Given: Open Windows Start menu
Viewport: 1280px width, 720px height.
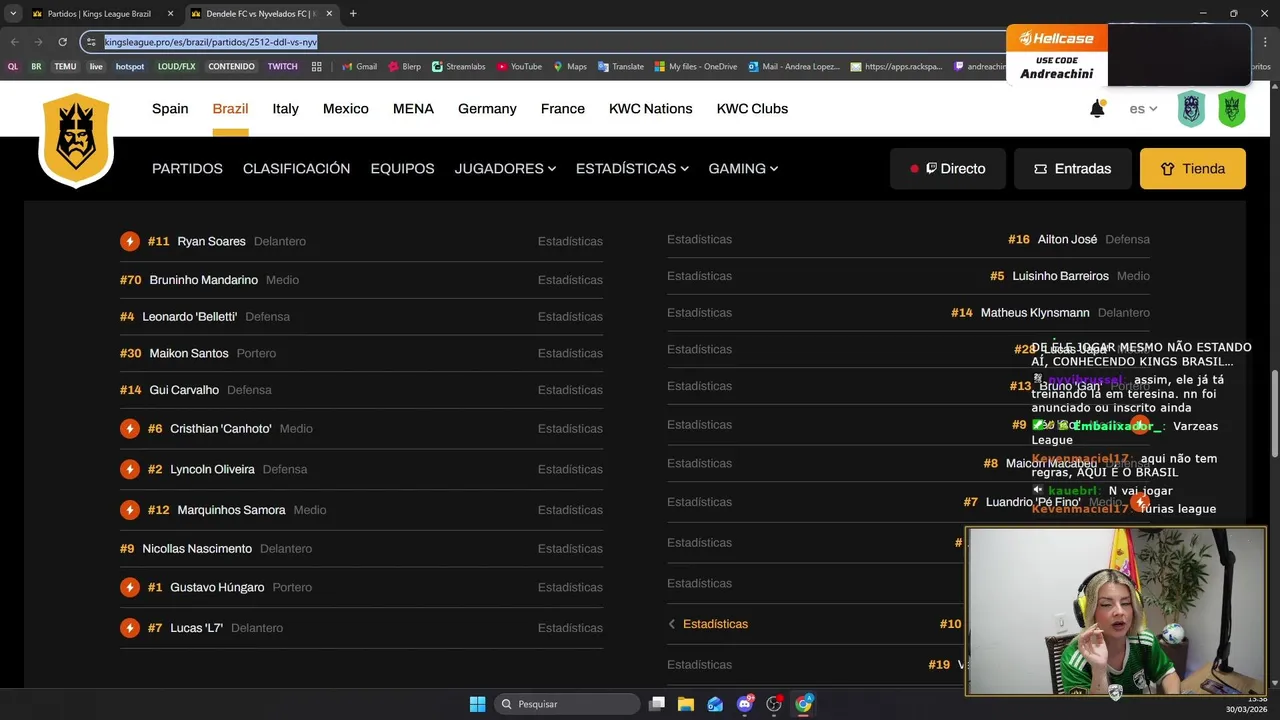Looking at the screenshot, I should tap(477, 704).
